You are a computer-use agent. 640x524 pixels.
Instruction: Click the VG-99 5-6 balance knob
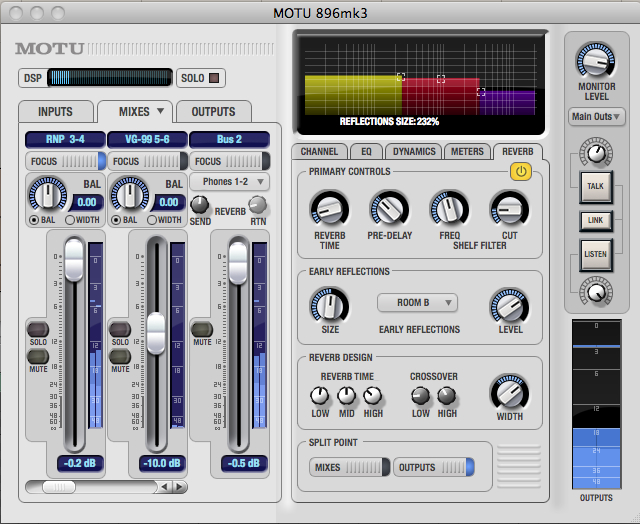pyautogui.click(x=130, y=195)
